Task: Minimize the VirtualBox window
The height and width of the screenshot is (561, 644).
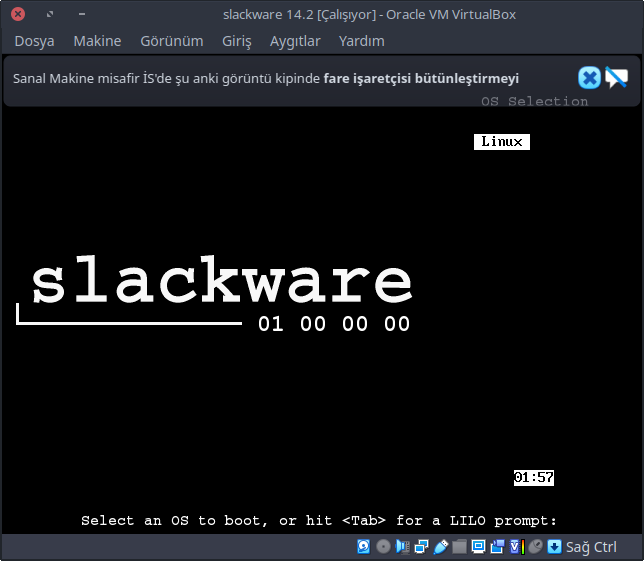Action: coord(82,14)
